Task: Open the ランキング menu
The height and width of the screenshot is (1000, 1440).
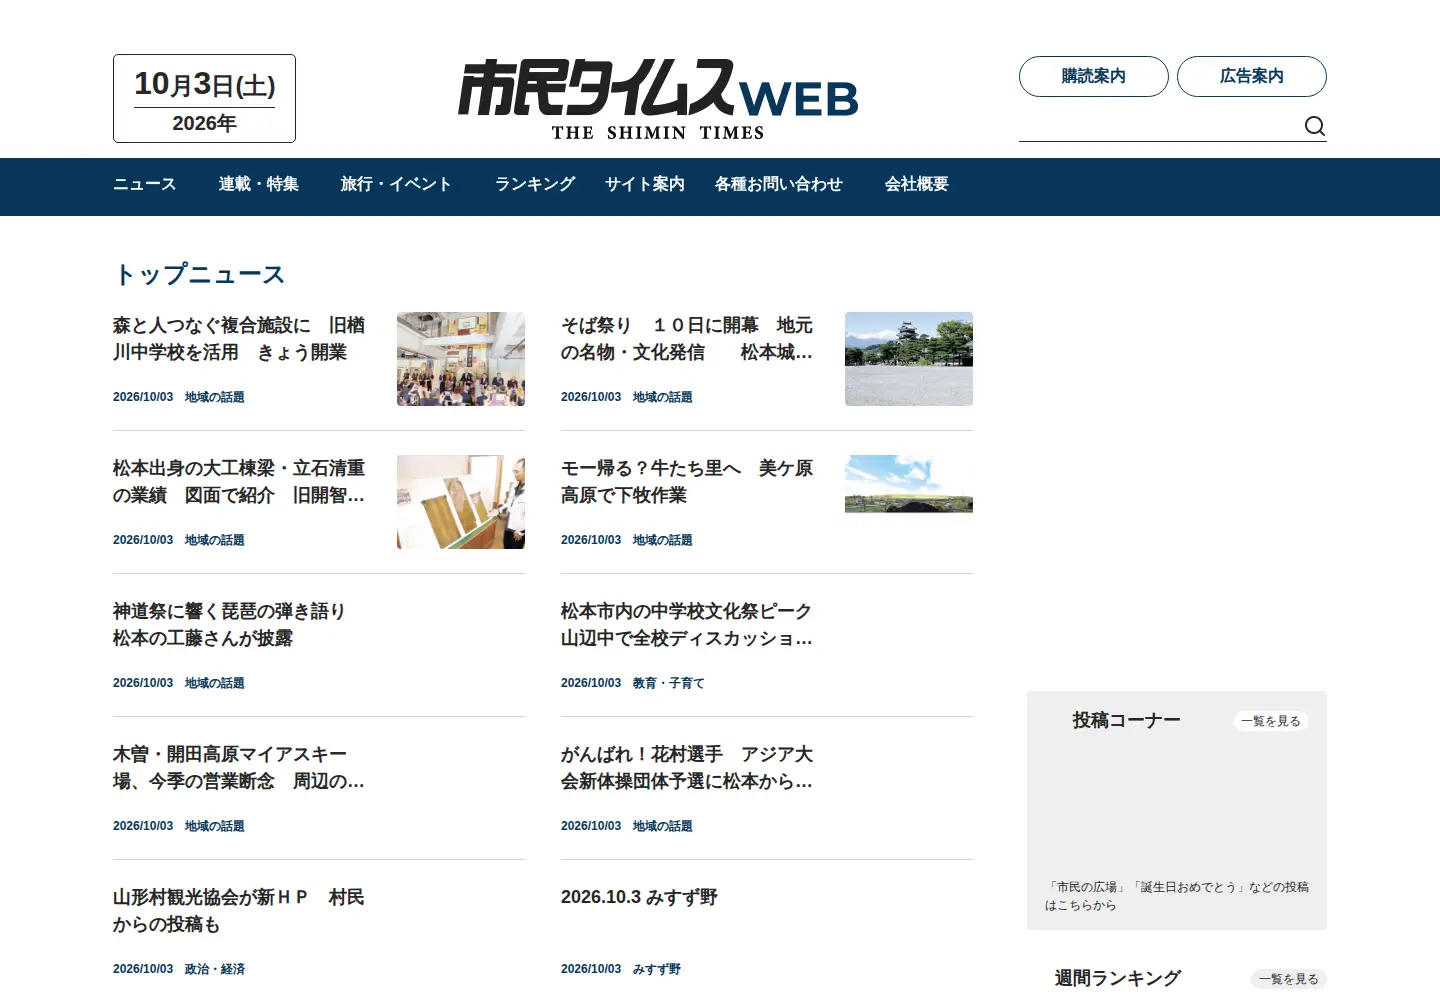Action: point(535,184)
